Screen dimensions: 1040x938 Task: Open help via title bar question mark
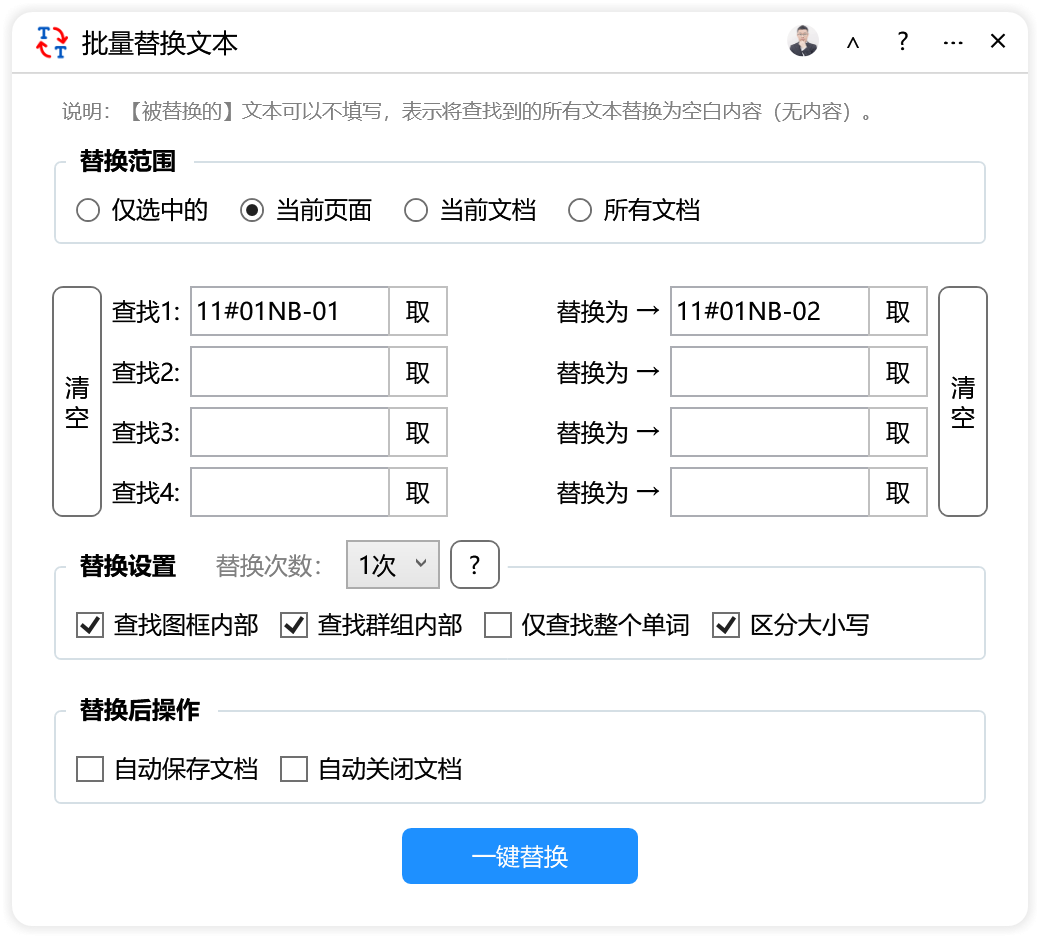coord(902,42)
